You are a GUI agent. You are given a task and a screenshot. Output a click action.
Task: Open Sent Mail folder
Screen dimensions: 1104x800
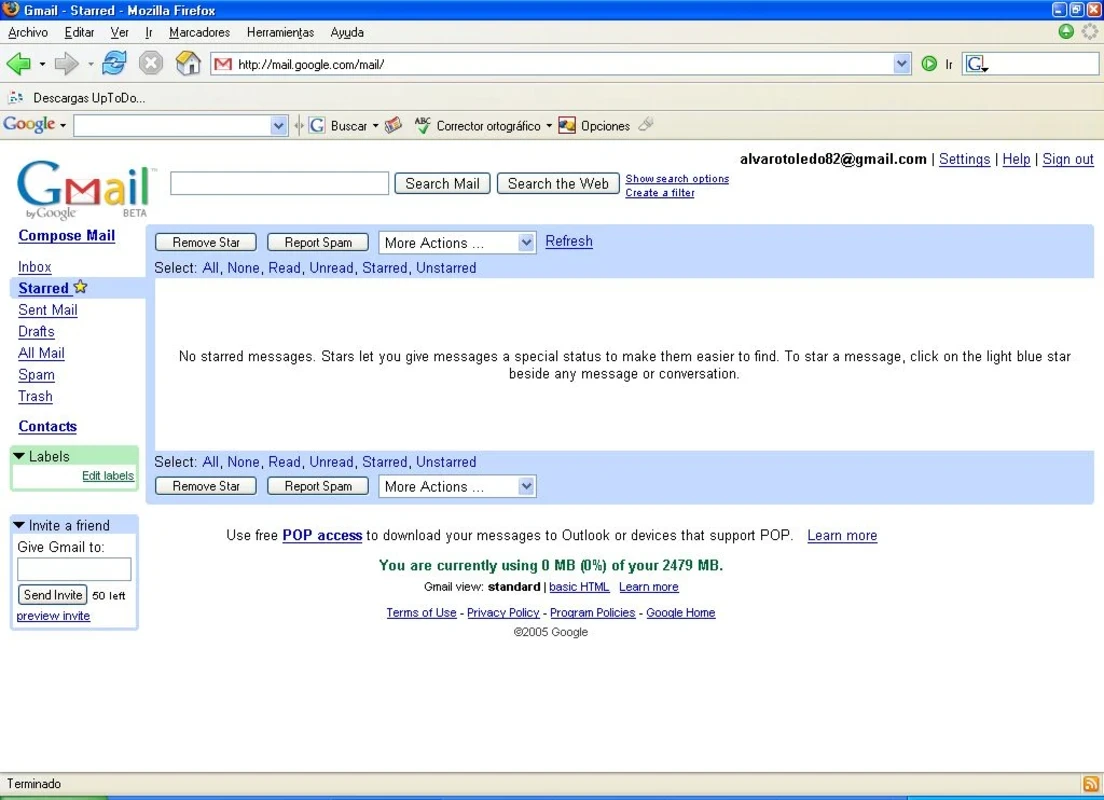tap(48, 310)
